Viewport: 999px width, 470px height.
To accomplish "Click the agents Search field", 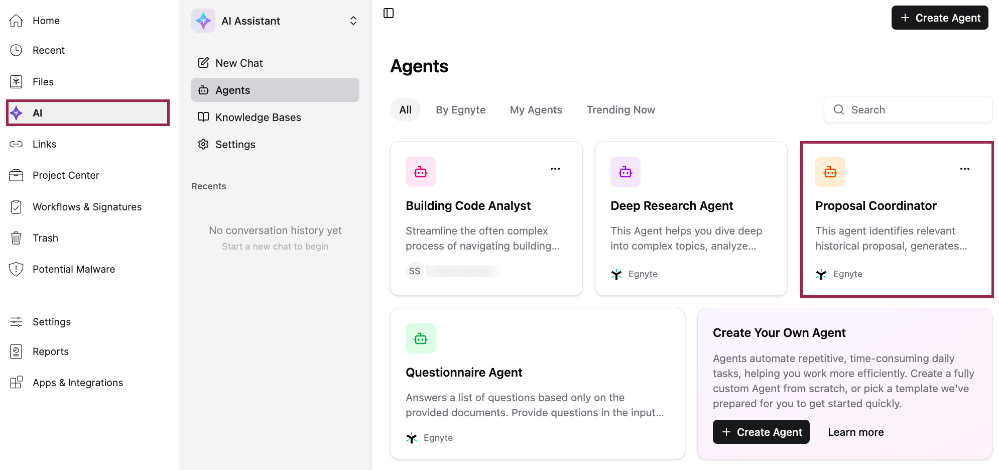I will click(x=908, y=110).
